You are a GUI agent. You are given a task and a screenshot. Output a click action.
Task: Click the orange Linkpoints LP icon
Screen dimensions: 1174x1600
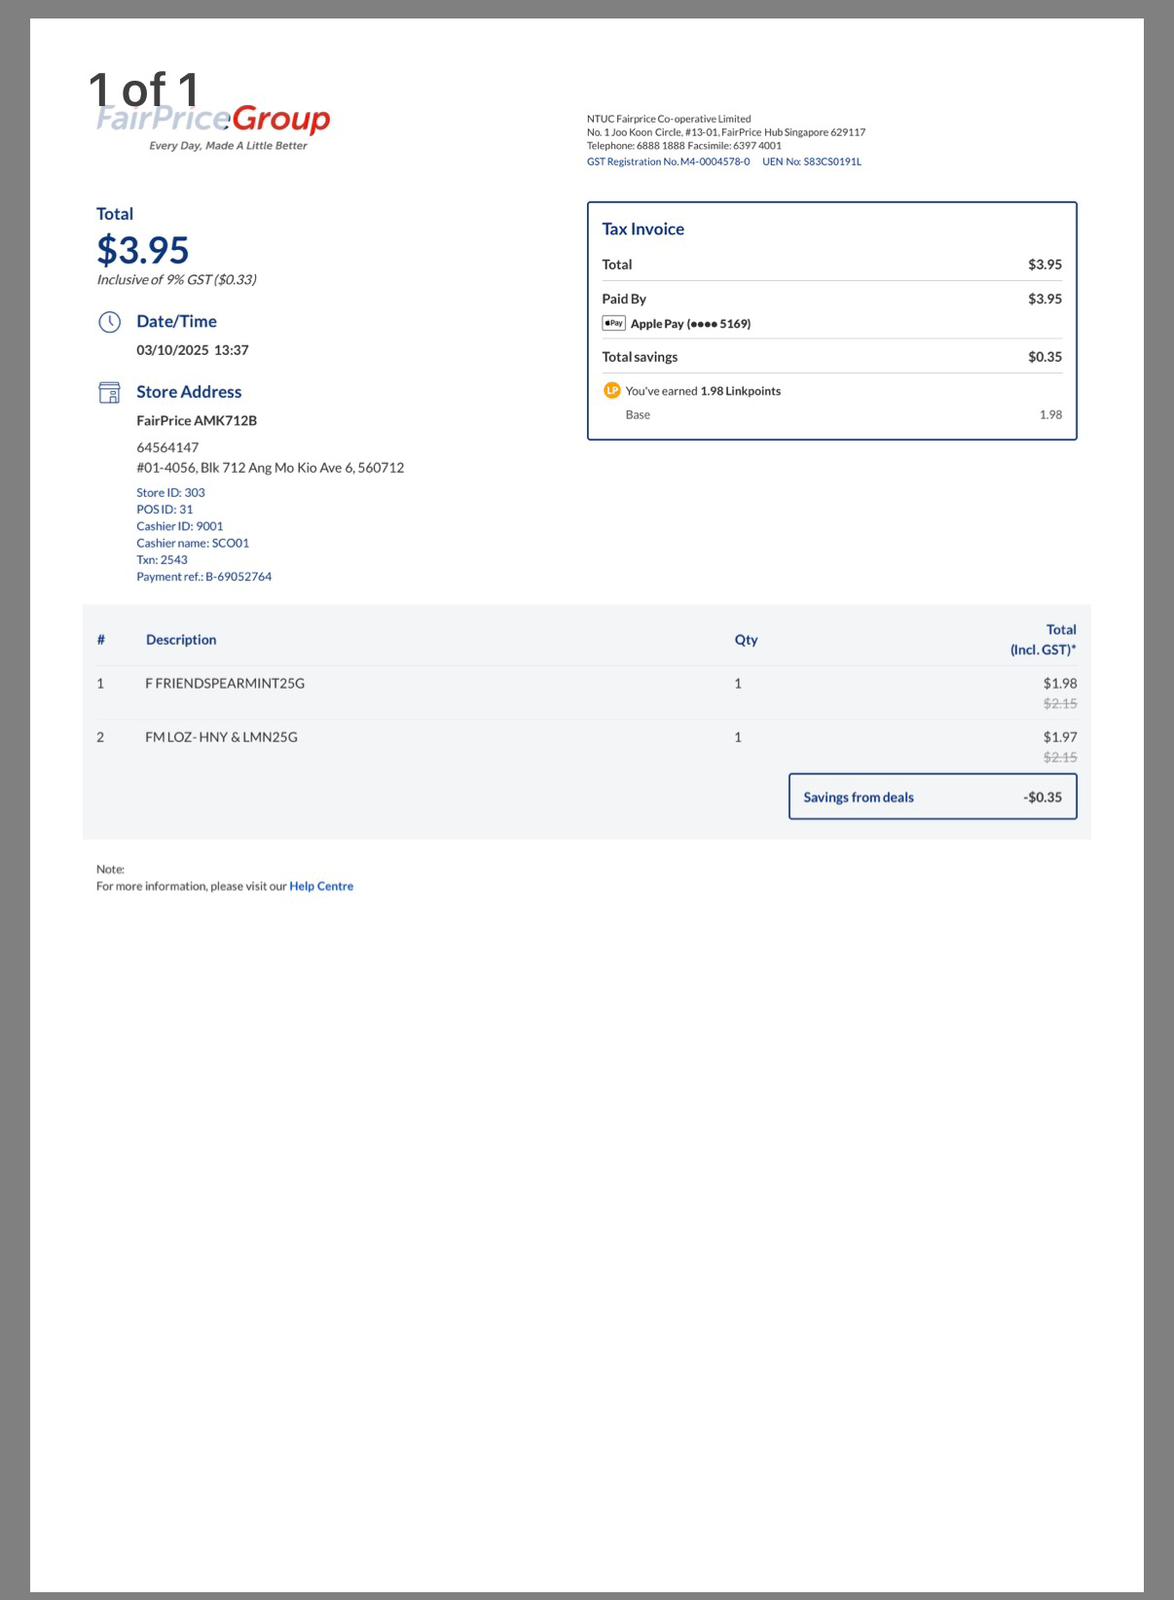pyautogui.click(x=612, y=390)
